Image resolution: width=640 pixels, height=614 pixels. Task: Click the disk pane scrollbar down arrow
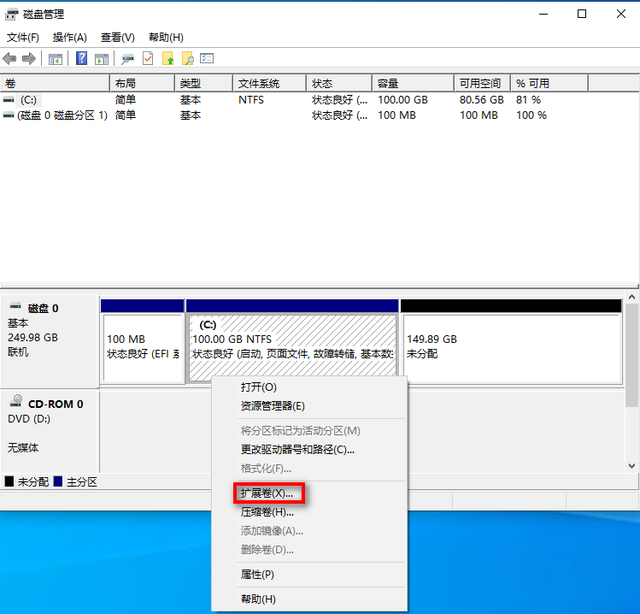(631, 466)
